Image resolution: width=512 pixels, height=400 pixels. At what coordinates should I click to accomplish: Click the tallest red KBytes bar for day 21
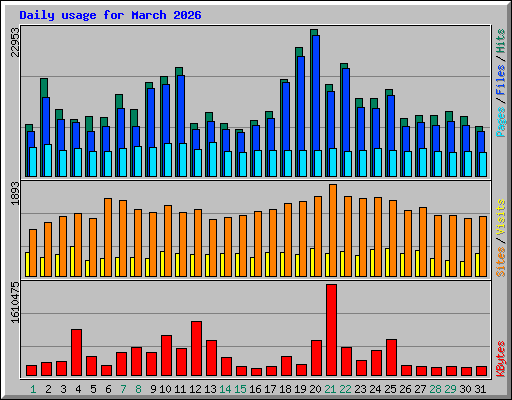coord(331,330)
